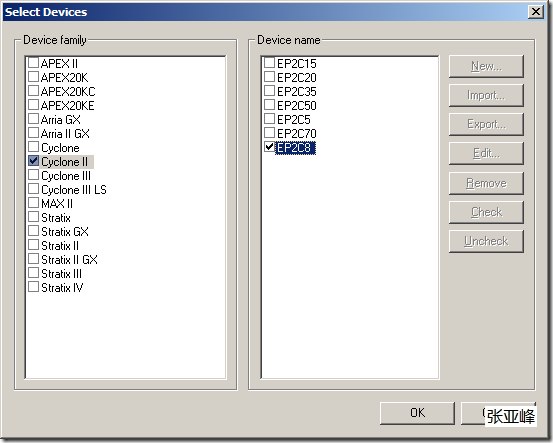Tick the APEX20KE checkbox
The image size is (553, 443).
33,105
